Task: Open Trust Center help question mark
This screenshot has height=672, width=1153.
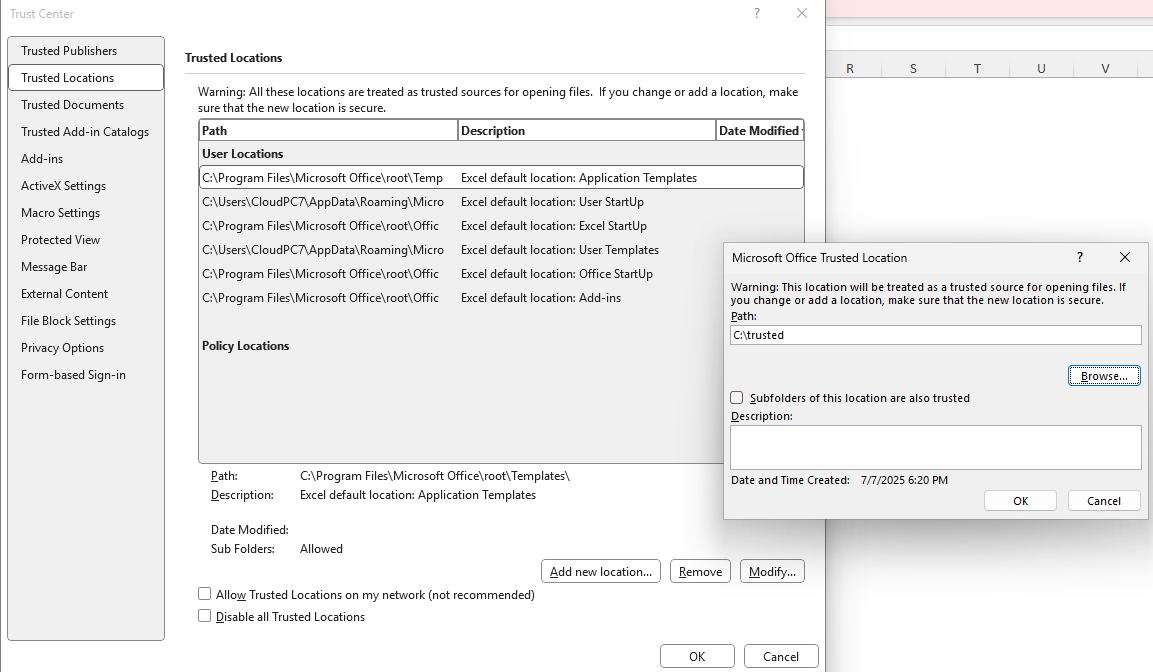Action: click(x=757, y=13)
